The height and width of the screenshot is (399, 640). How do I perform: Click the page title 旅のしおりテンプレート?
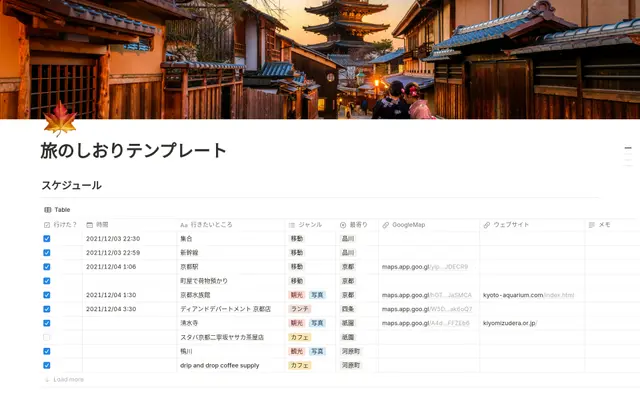click(x=133, y=151)
